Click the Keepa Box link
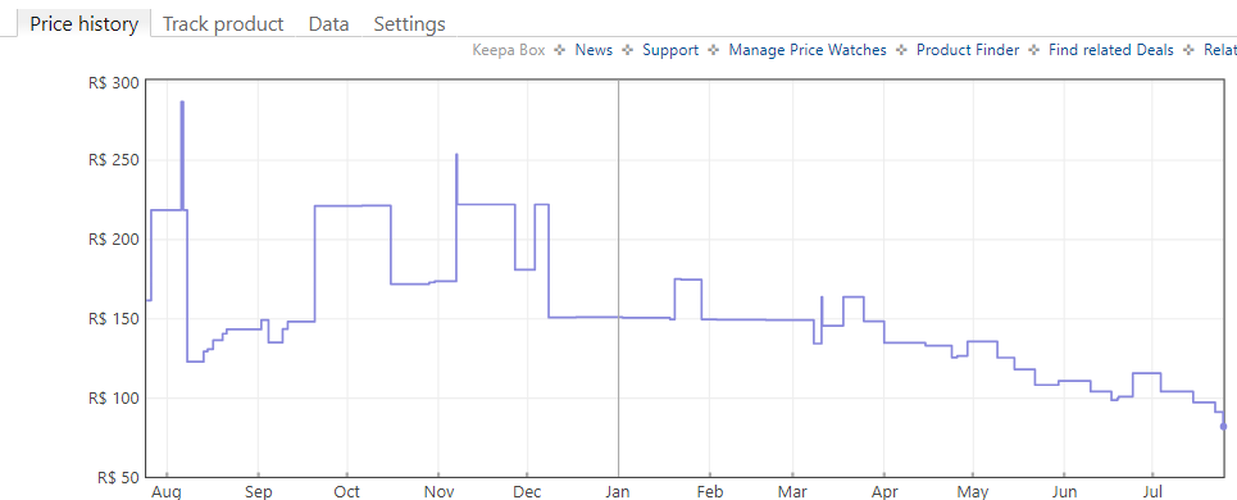The width and height of the screenshot is (1237, 500). tap(508, 50)
